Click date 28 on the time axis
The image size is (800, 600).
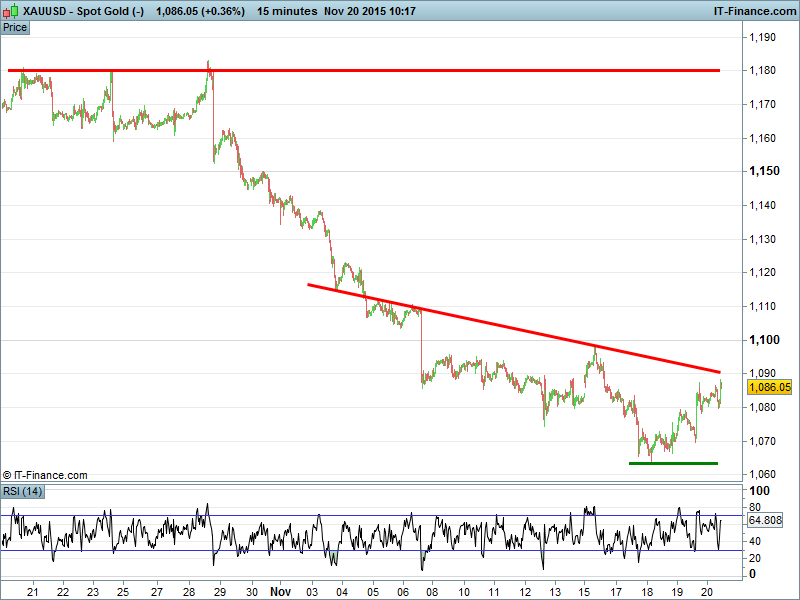pyautogui.click(x=189, y=591)
